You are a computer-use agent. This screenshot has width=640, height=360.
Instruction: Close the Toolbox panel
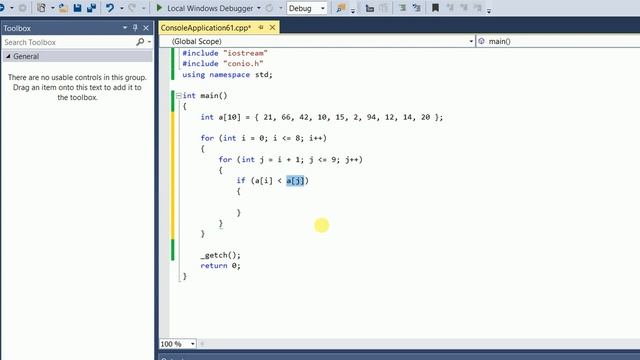[x=146, y=28]
